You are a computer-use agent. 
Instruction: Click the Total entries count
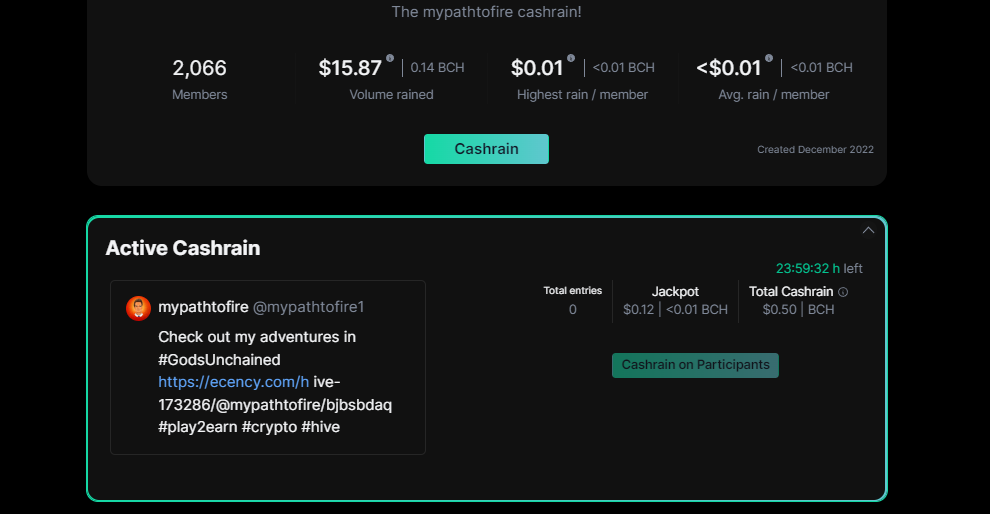[572, 309]
